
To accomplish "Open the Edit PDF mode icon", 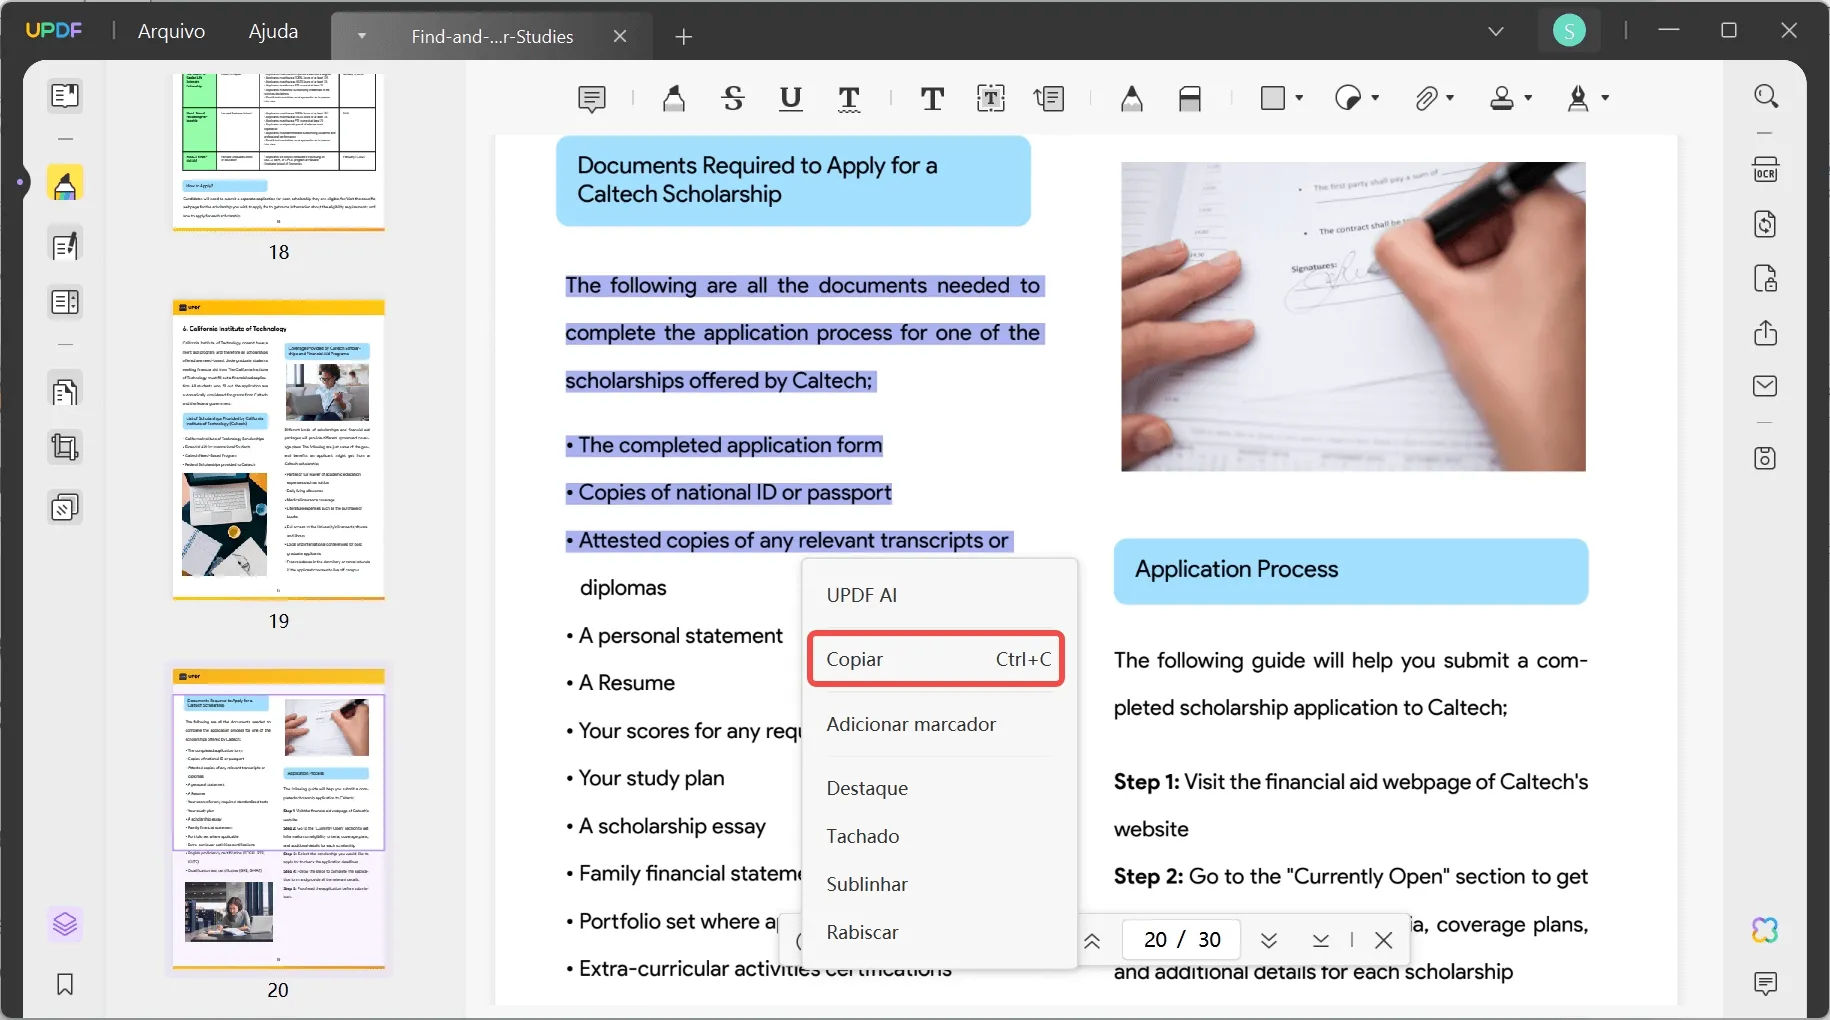I will coord(65,246).
